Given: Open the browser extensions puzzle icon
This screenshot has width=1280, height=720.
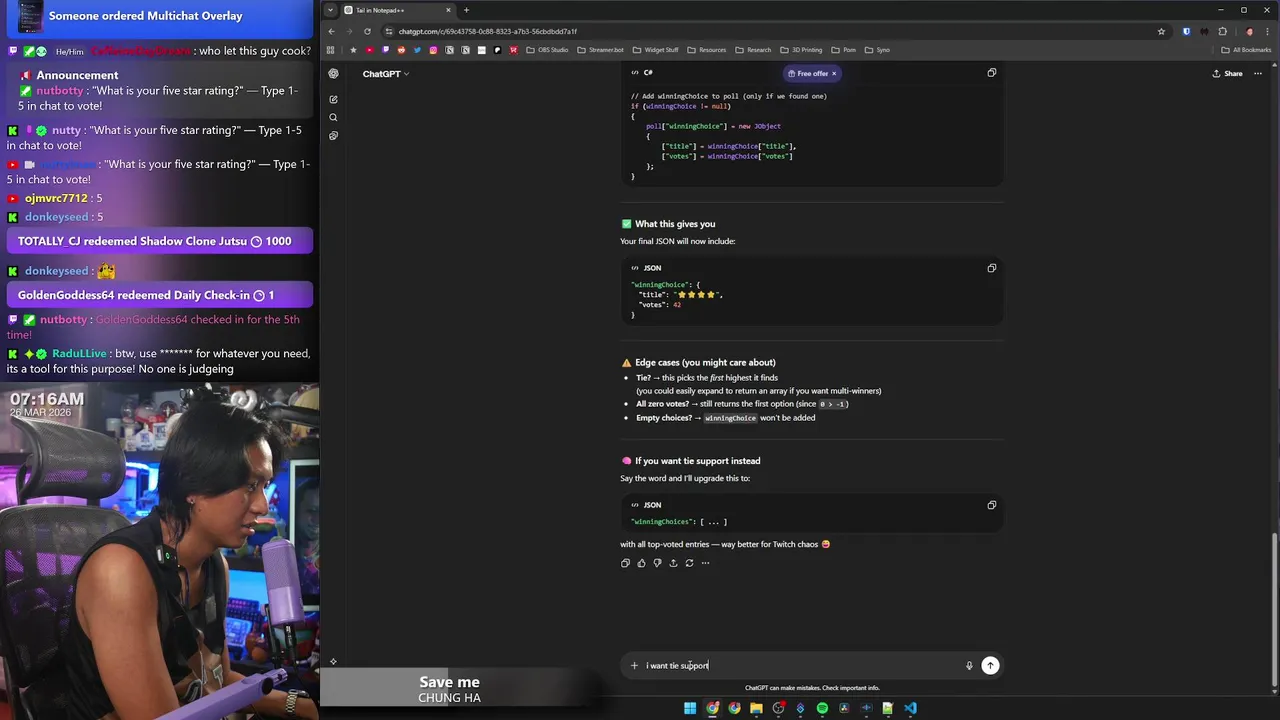Looking at the screenshot, I should click(1222, 31).
